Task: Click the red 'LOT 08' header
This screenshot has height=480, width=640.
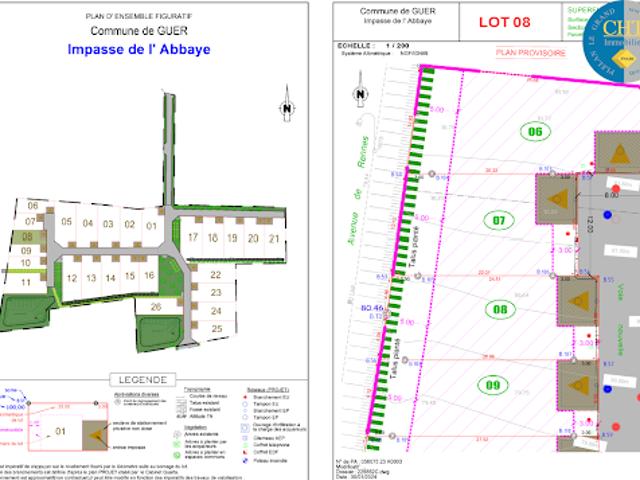Action: pos(504,22)
